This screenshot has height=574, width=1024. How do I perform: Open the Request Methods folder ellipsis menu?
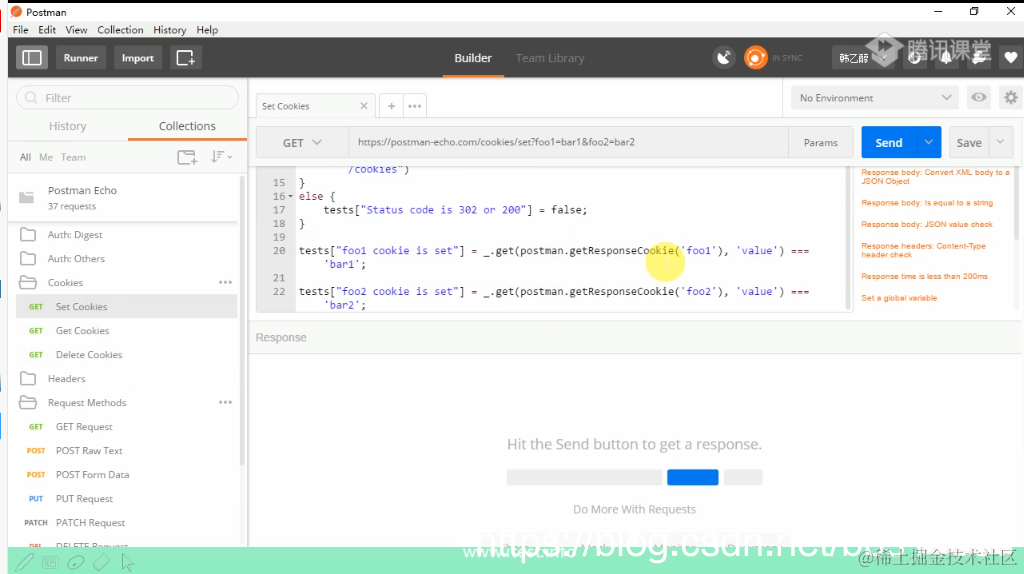tap(225, 402)
